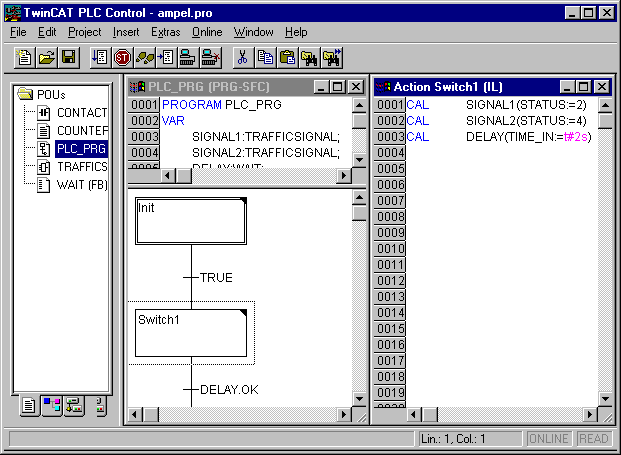Click the Logout toolbar icon
Image resolution: width=621 pixels, height=455 pixels.
(x=210, y=58)
